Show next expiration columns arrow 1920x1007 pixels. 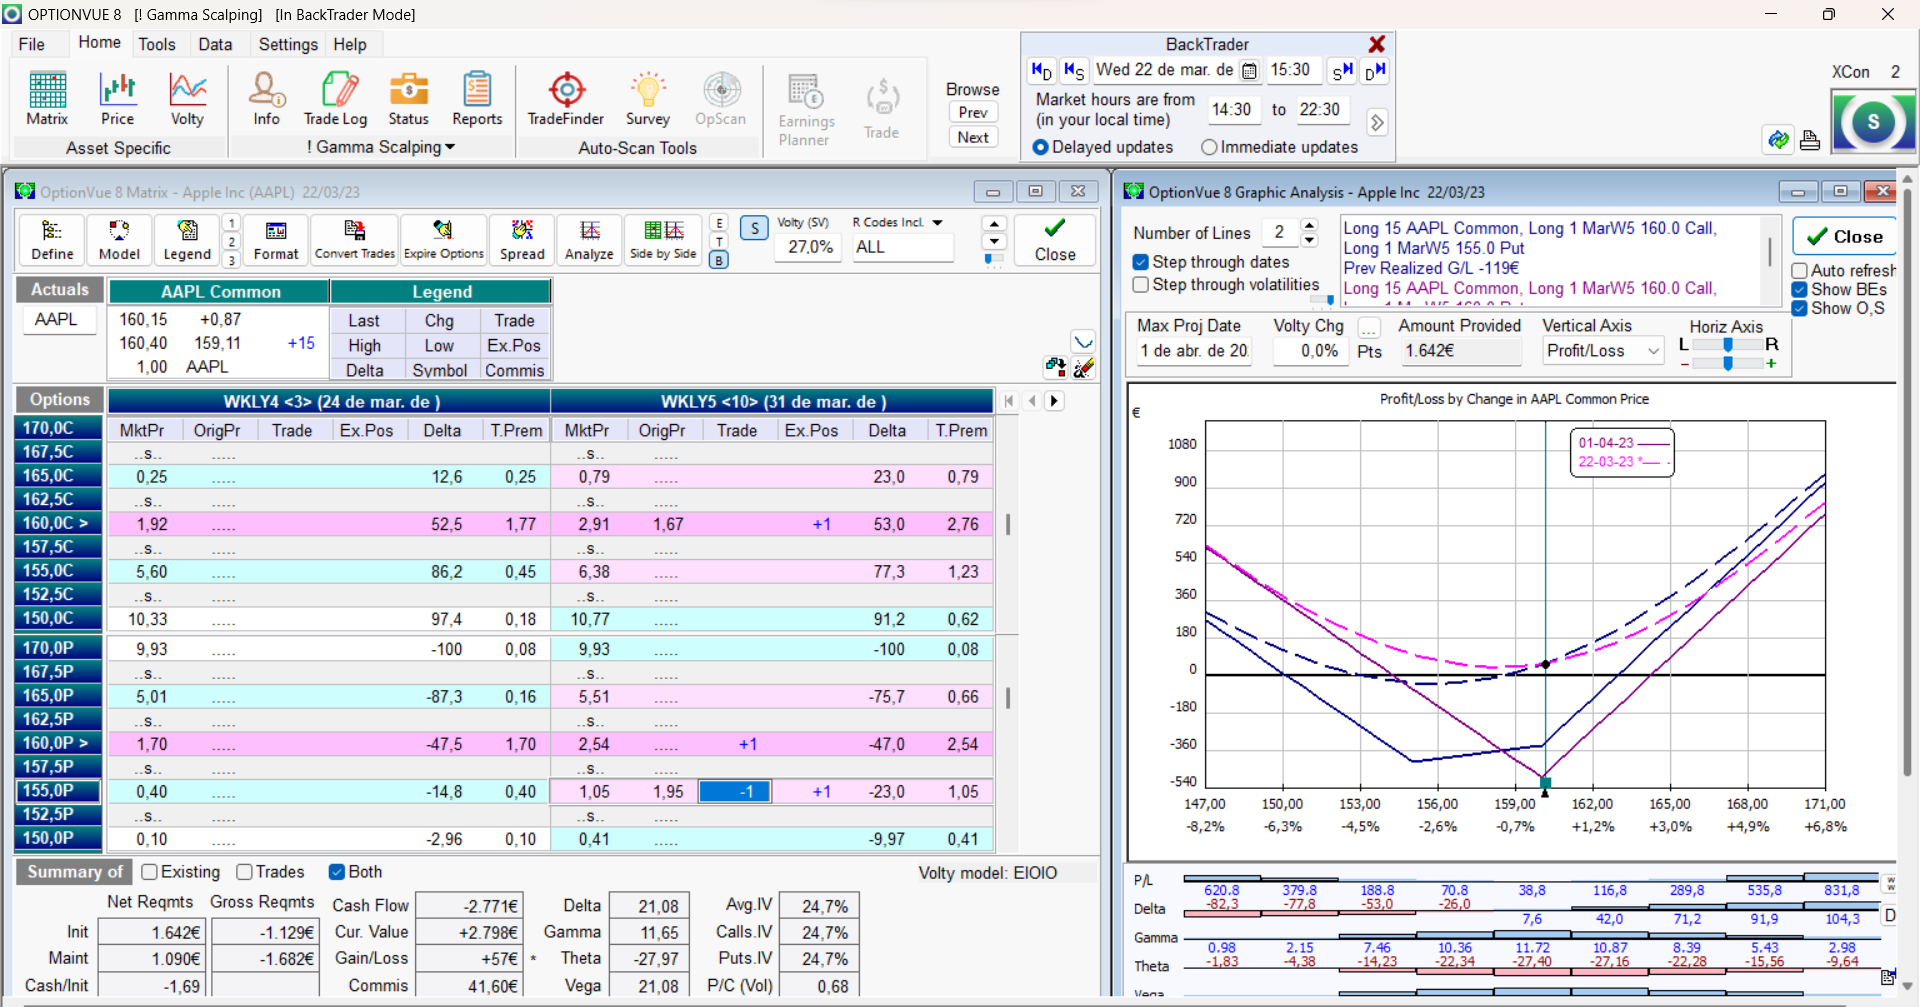1054,401
